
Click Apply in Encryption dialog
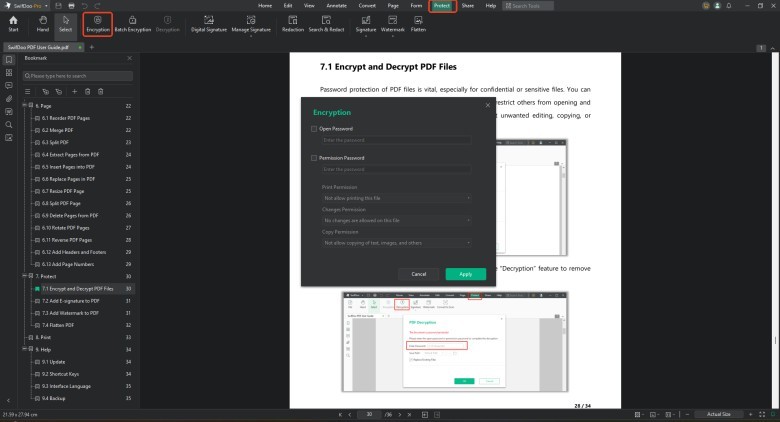(x=466, y=274)
